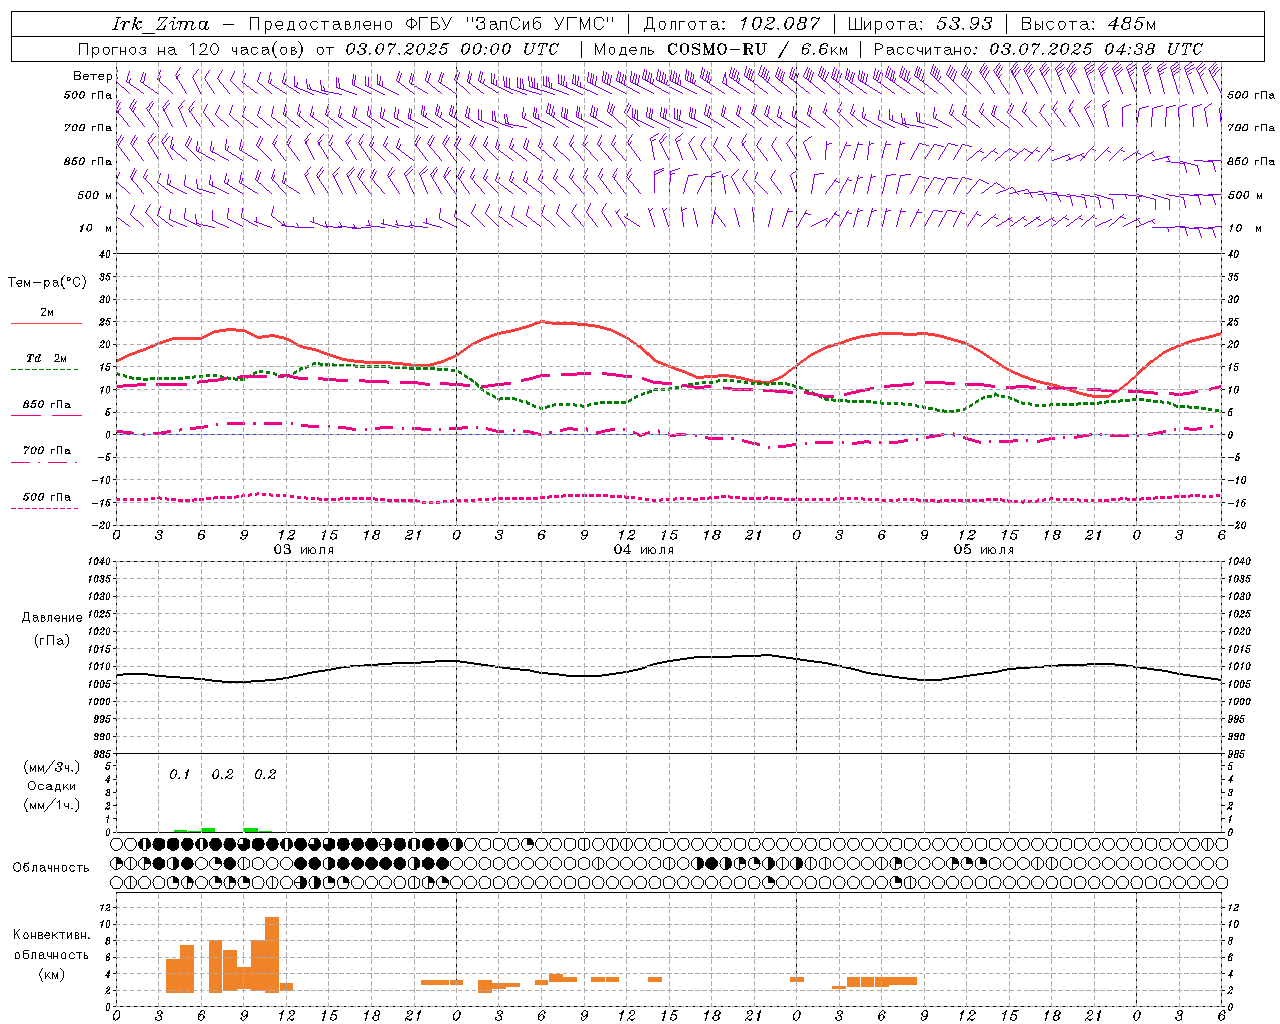
Task: Click the 'Облачность' cloud cover label
Action: (x=51, y=867)
